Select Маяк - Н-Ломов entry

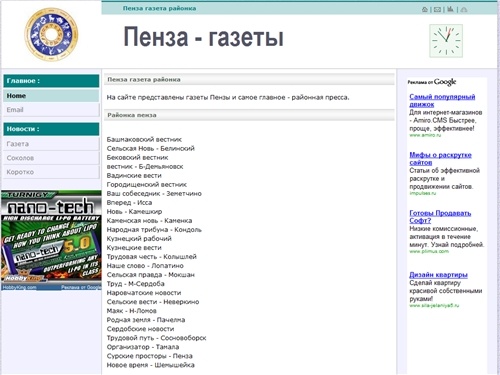pos(131,311)
